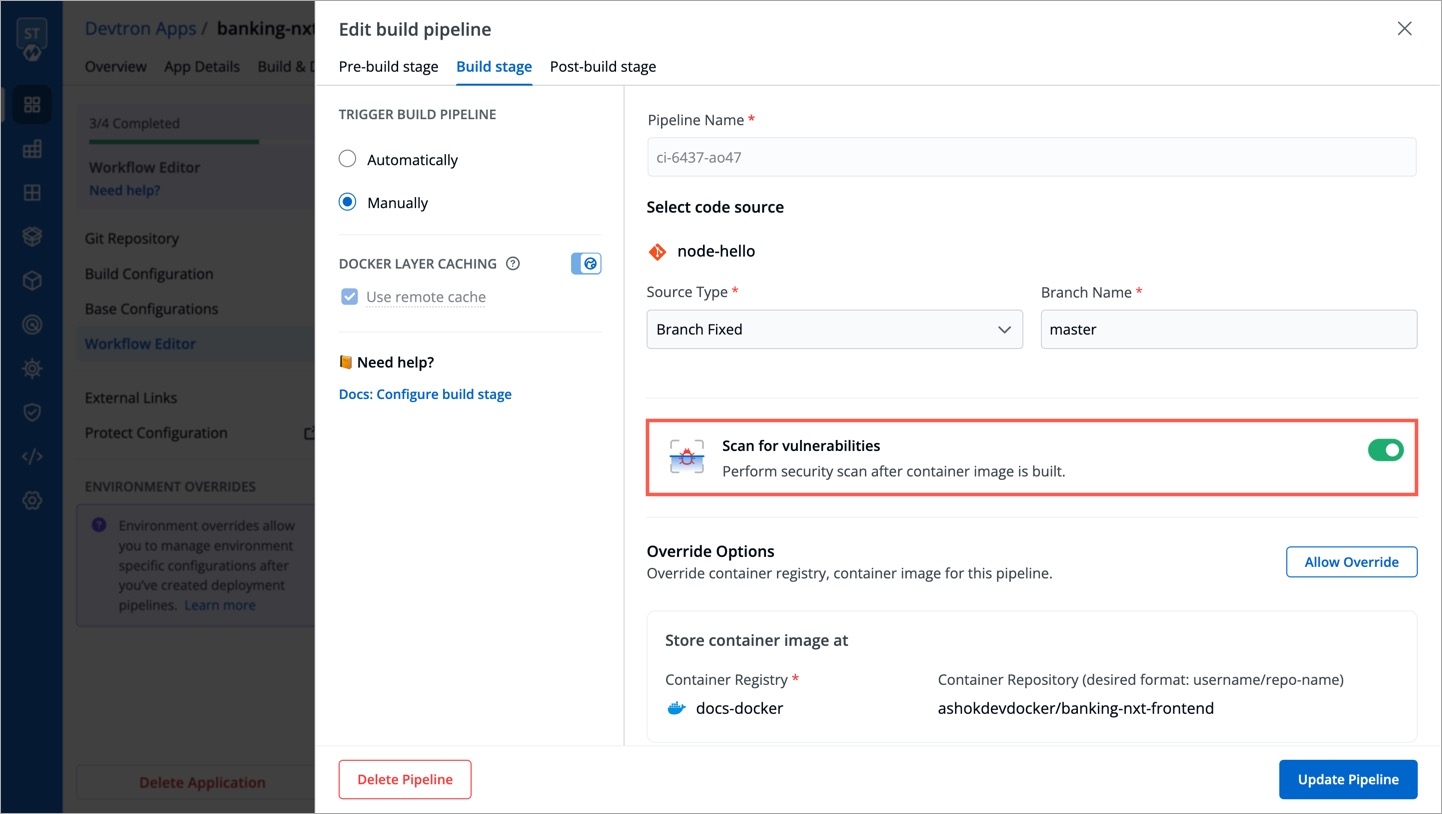The height and width of the screenshot is (814, 1442).
Task: Click the Docker Layer Caching help icon
Action: pyautogui.click(x=513, y=264)
